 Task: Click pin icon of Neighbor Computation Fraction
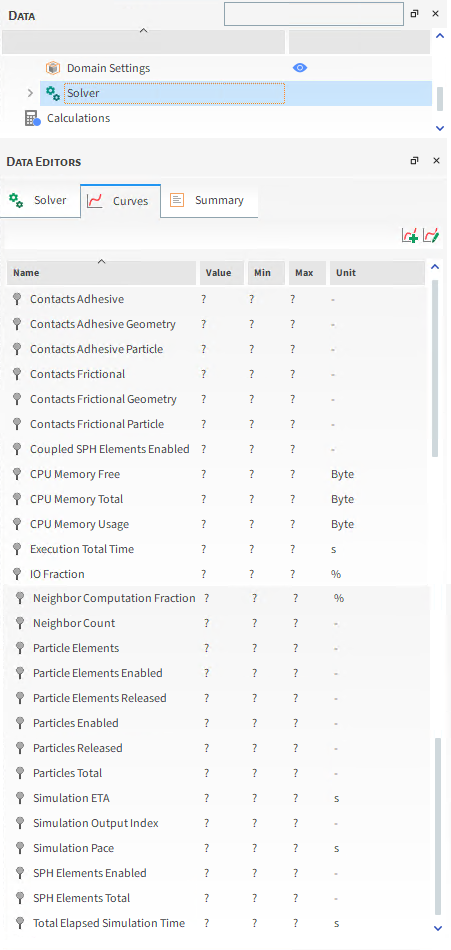coord(20,598)
